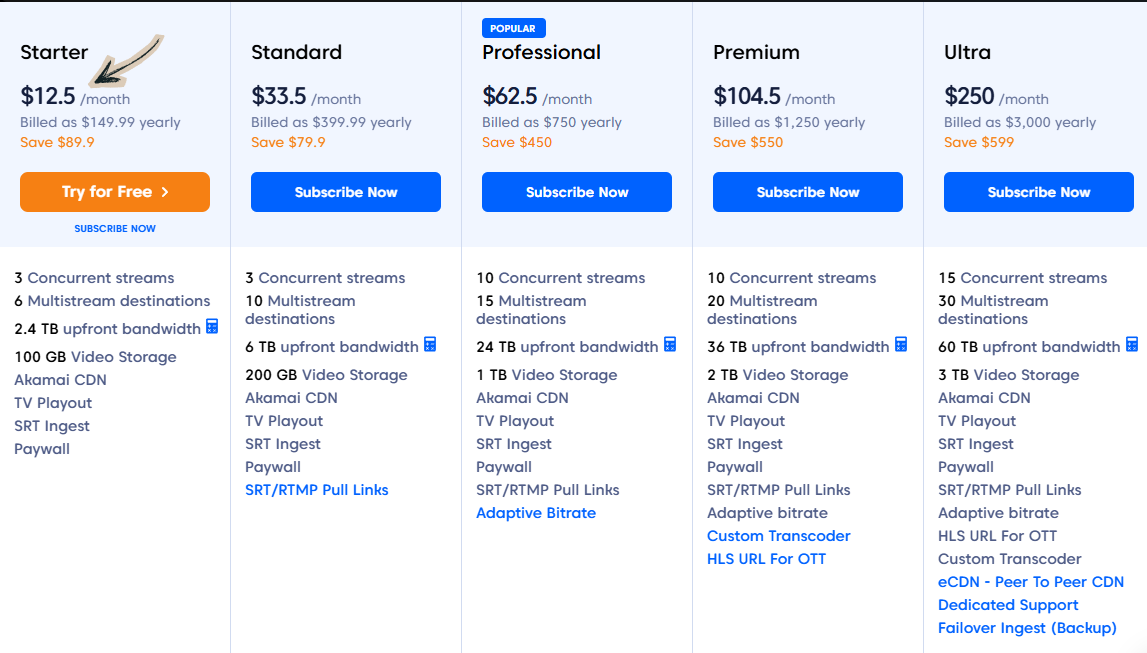Subscribe to the Premium plan
Screen dimensions: 1147x653
pyautogui.click(x=807, y=191)
